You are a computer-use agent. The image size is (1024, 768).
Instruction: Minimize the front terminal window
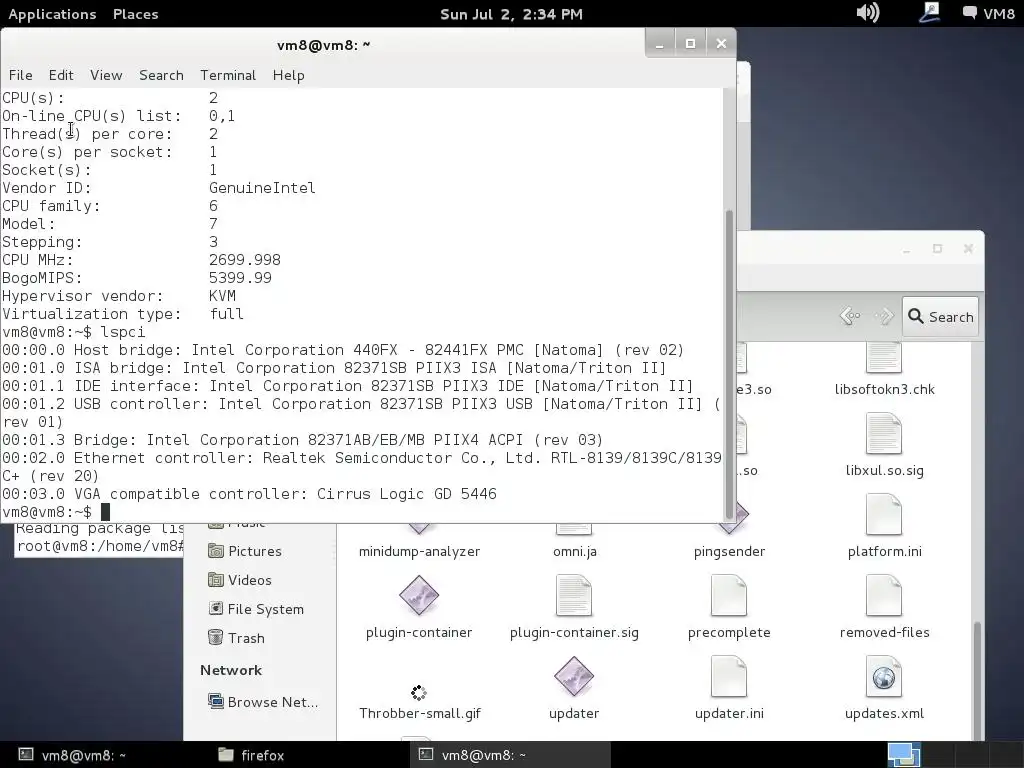[660, 44]
